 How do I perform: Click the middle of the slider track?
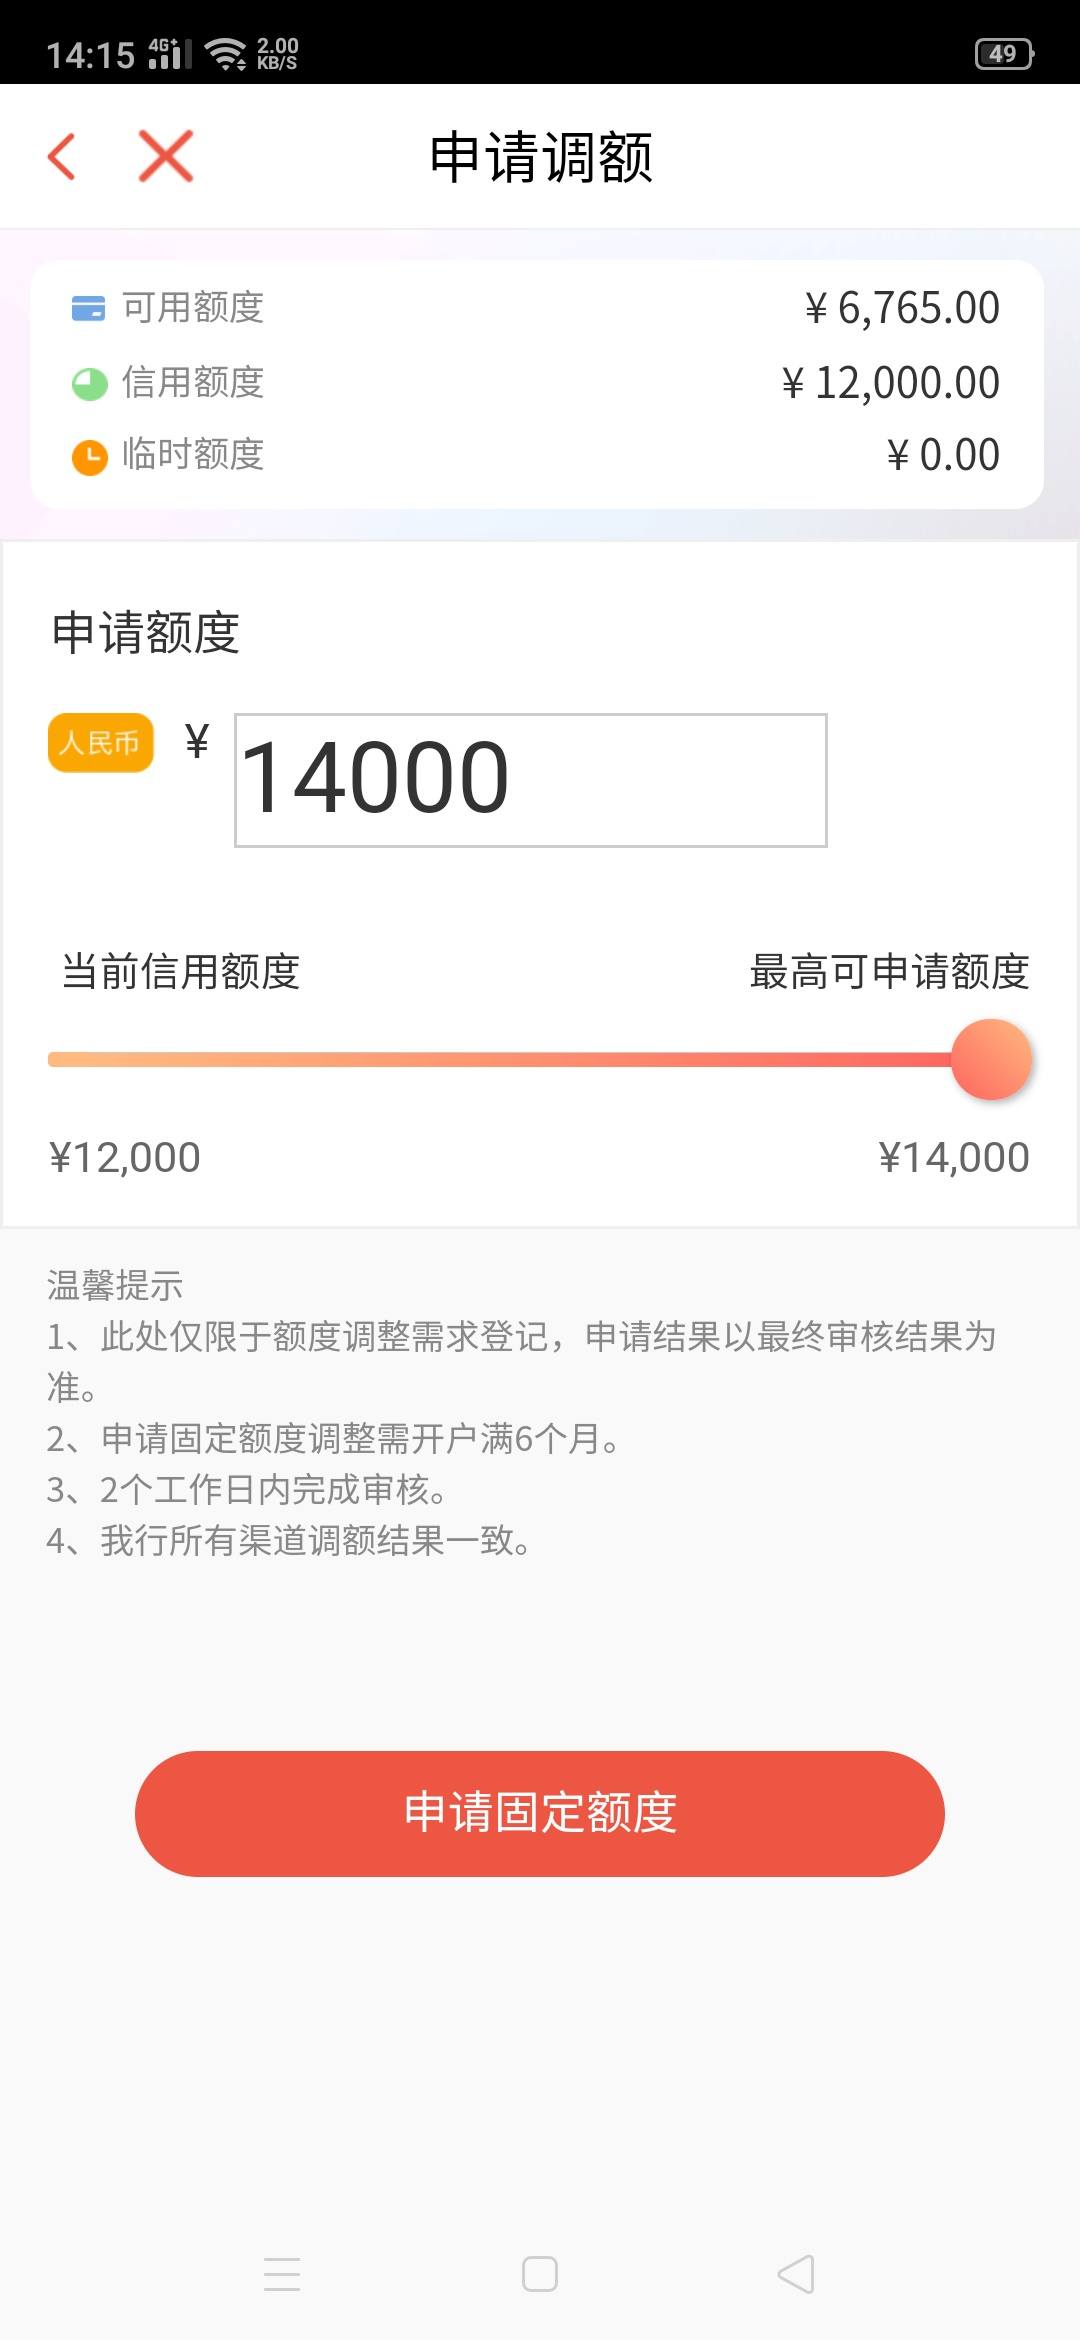[x=500, y=1060]
